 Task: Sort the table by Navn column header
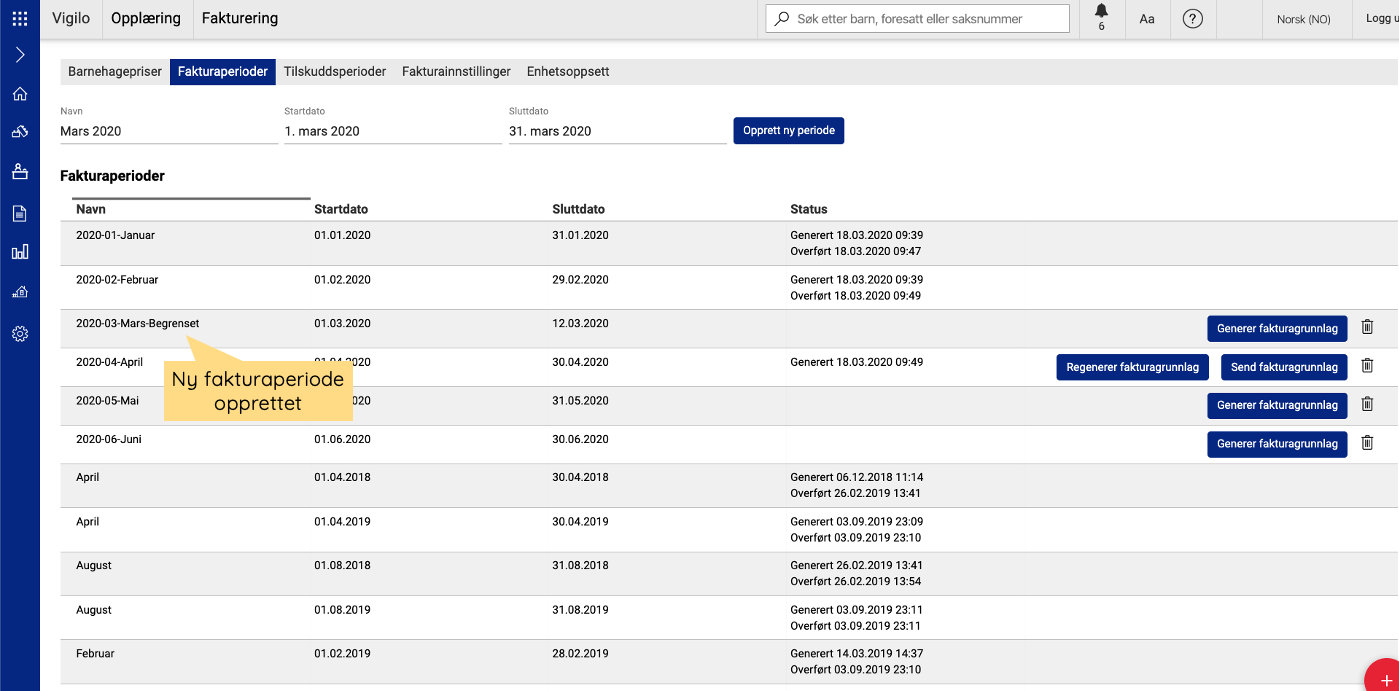click(x=91, y=209)
